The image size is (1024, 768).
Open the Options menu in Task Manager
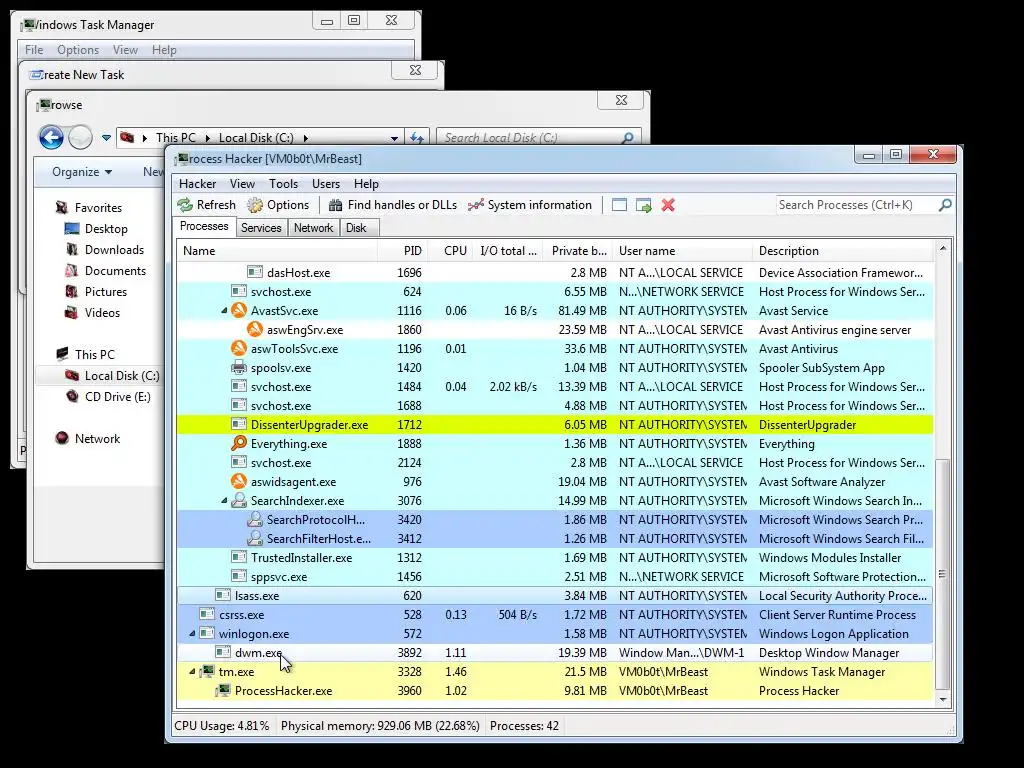78,50
